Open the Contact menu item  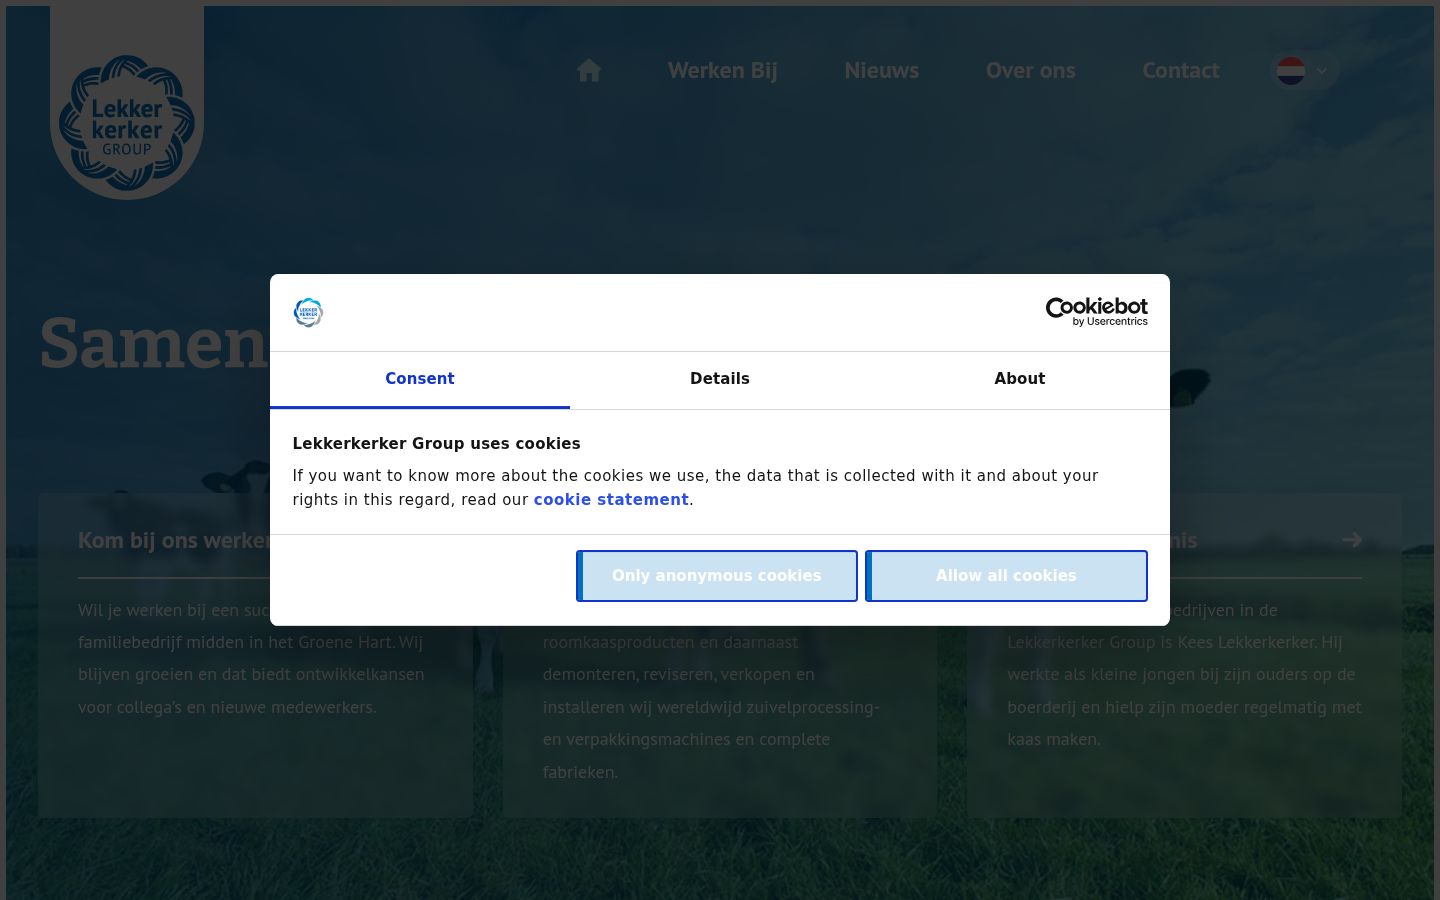[1181, 70]
